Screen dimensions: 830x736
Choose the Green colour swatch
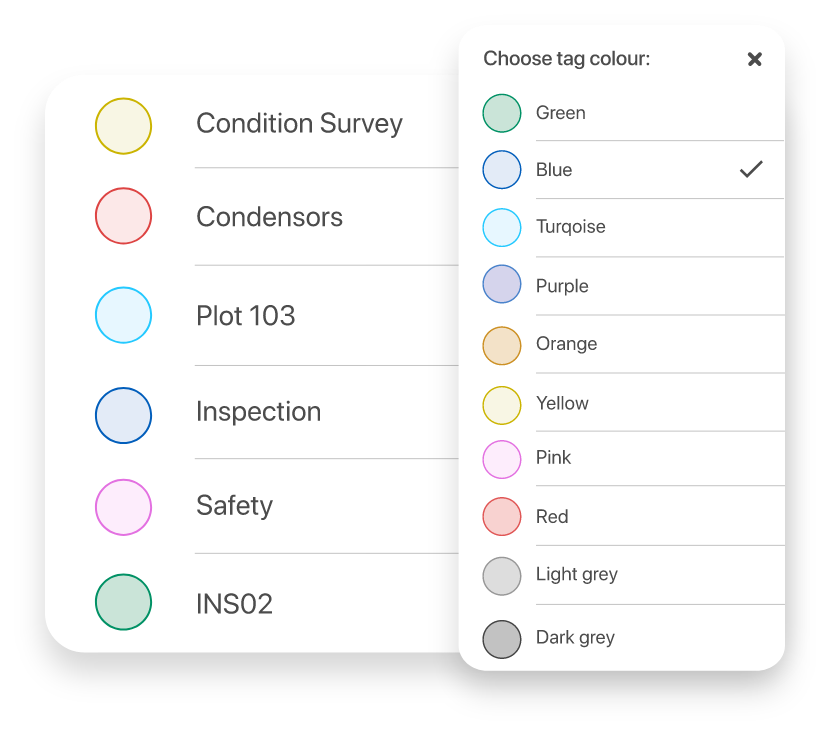point(502,113)
